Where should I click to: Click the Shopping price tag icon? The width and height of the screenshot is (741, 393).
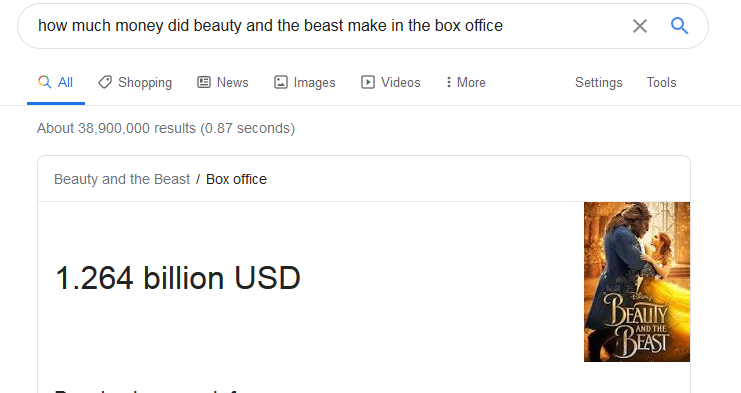coord(105,82)
